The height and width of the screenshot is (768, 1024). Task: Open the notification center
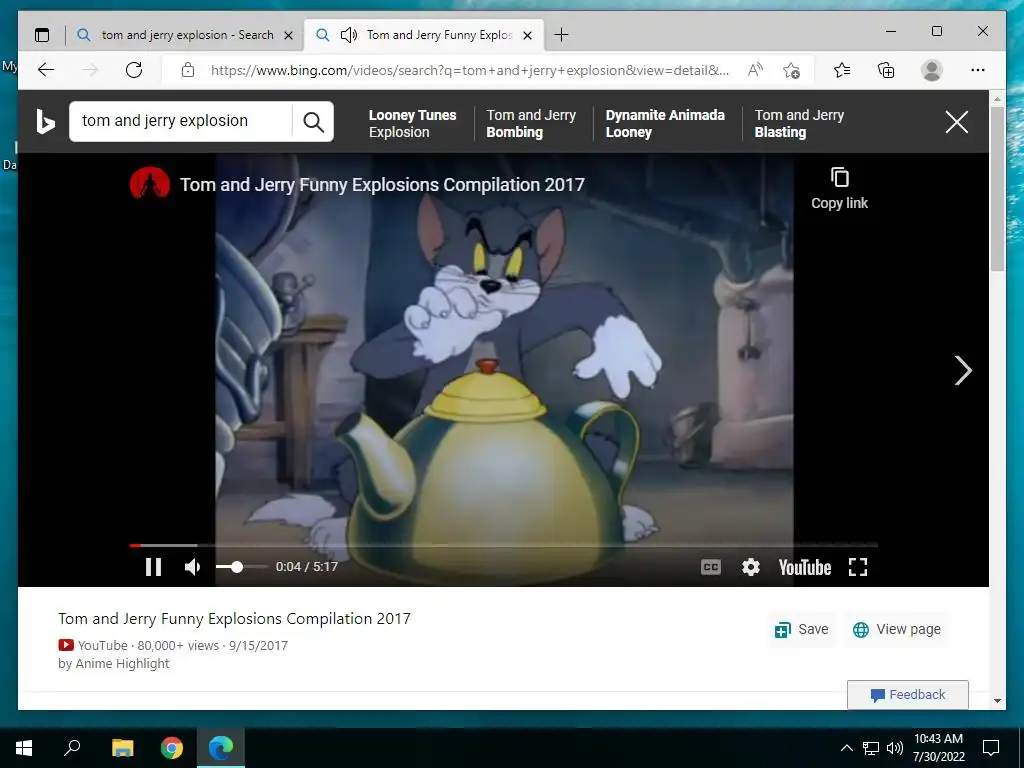point(991,748)
